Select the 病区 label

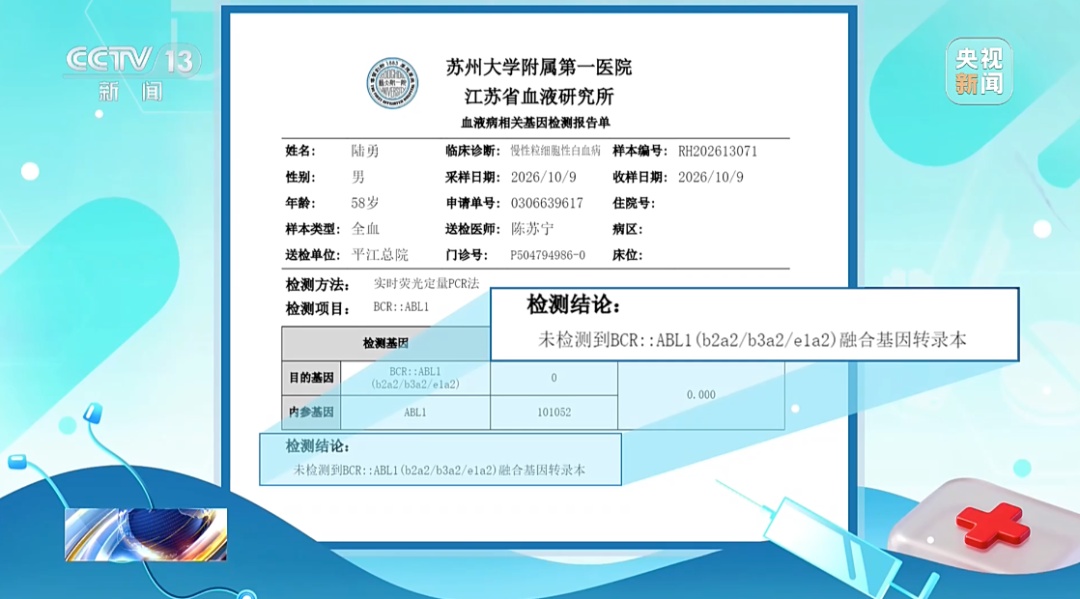(x=627, y=229)
